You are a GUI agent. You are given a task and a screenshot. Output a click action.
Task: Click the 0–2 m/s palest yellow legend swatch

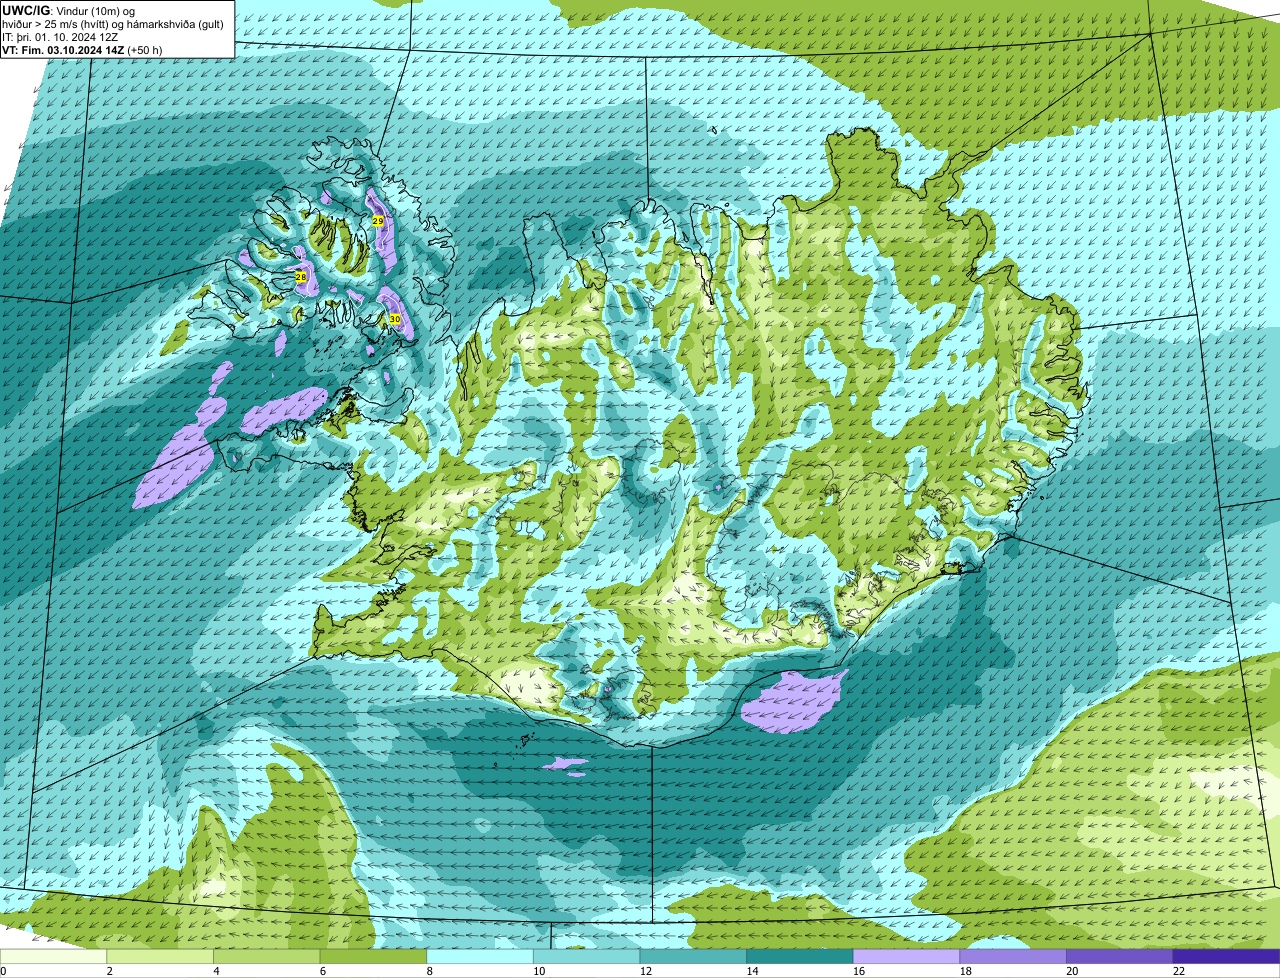[x=53, y=956]
